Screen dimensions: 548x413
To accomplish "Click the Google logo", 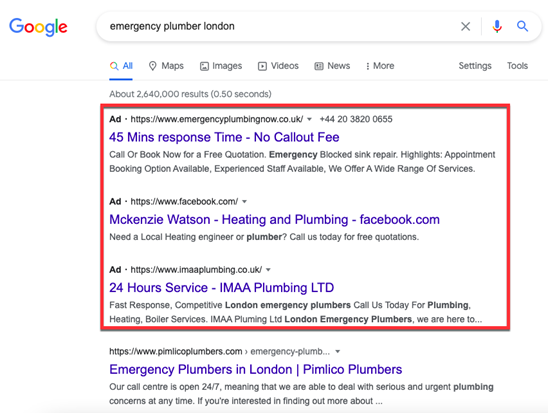I will pyautogui.click(x=38, y=27).
